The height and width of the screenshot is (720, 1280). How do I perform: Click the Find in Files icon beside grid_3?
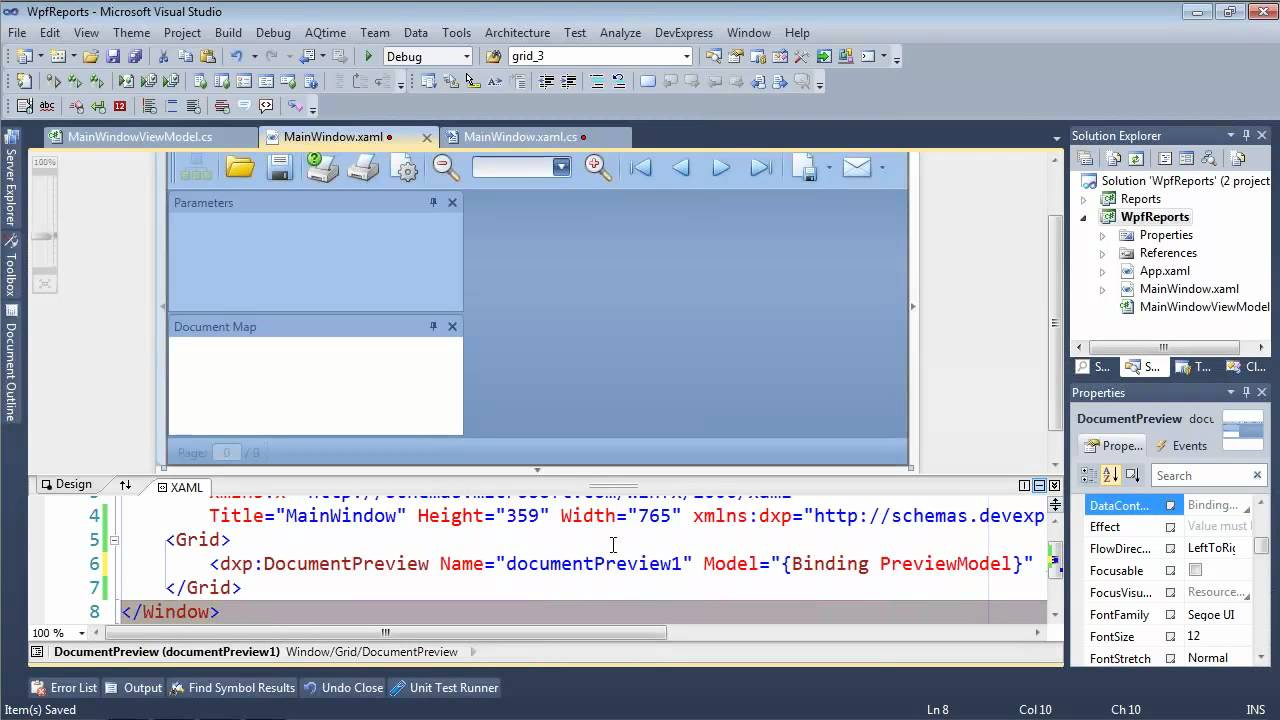click(493, 57)
